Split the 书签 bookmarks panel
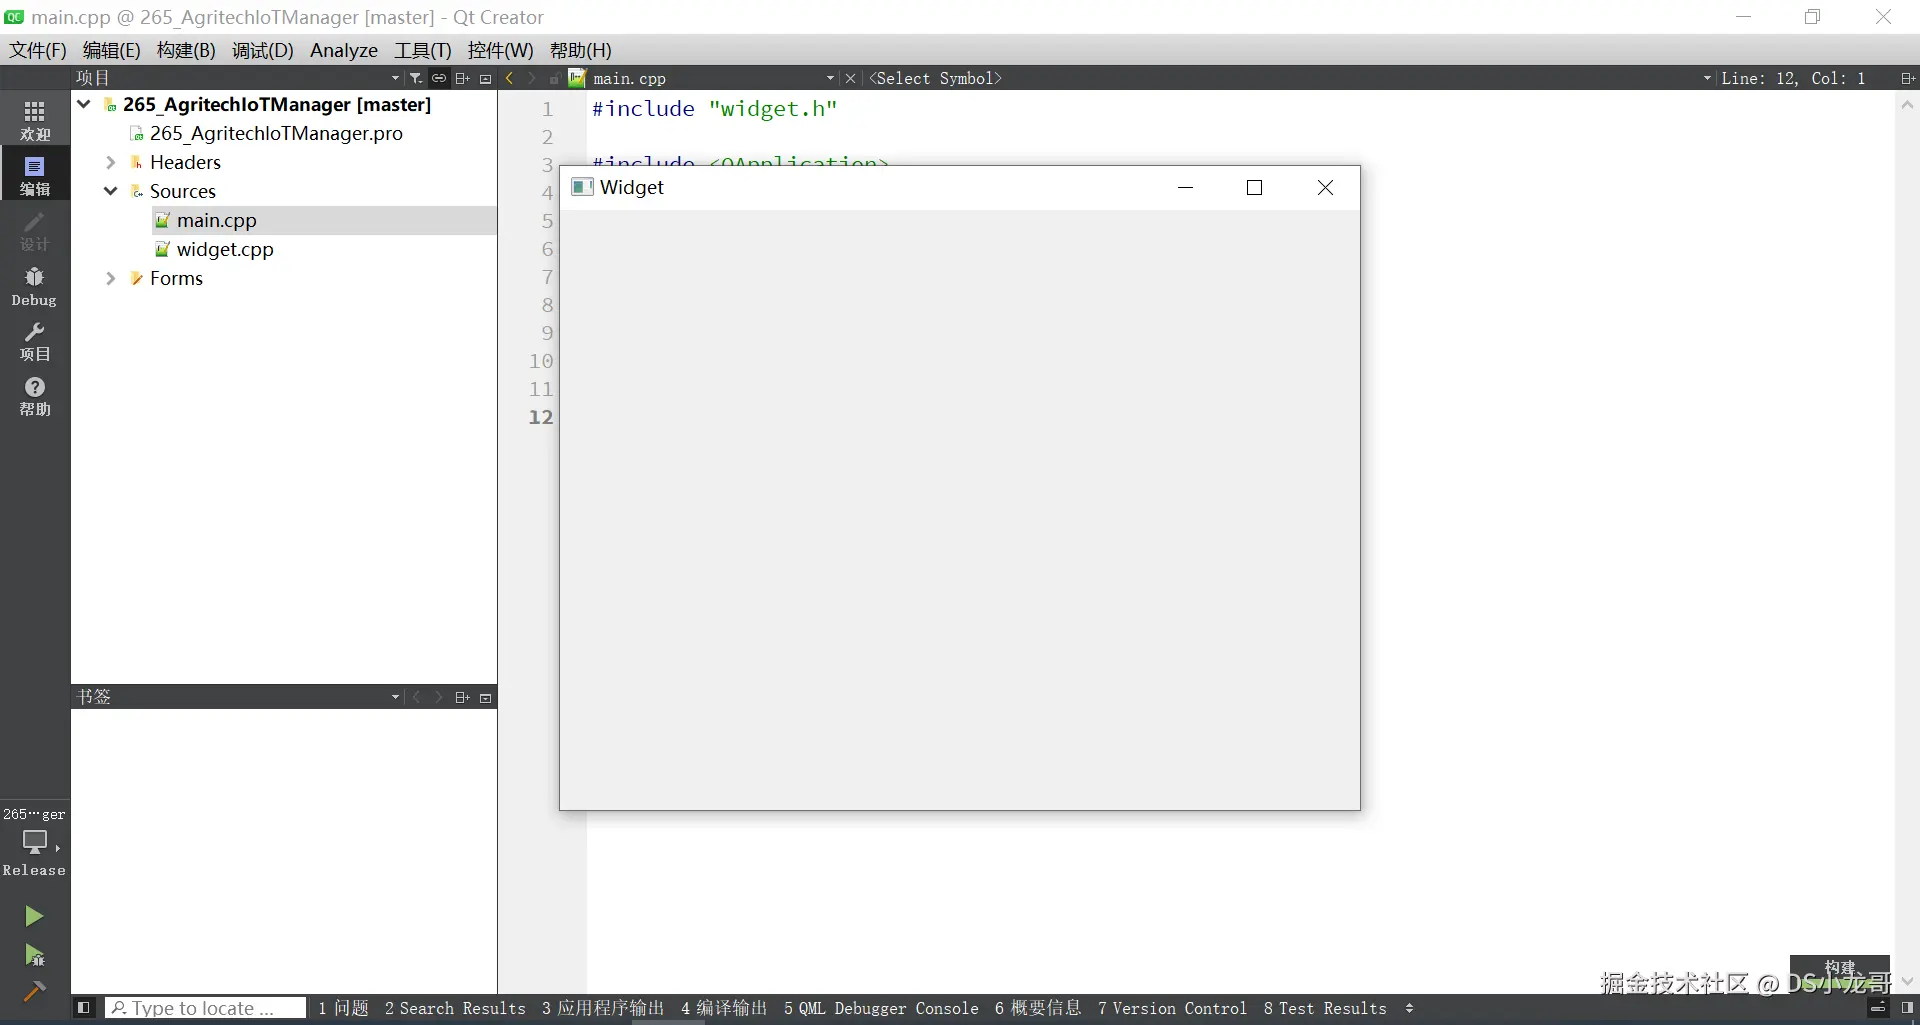 (462, 697)
